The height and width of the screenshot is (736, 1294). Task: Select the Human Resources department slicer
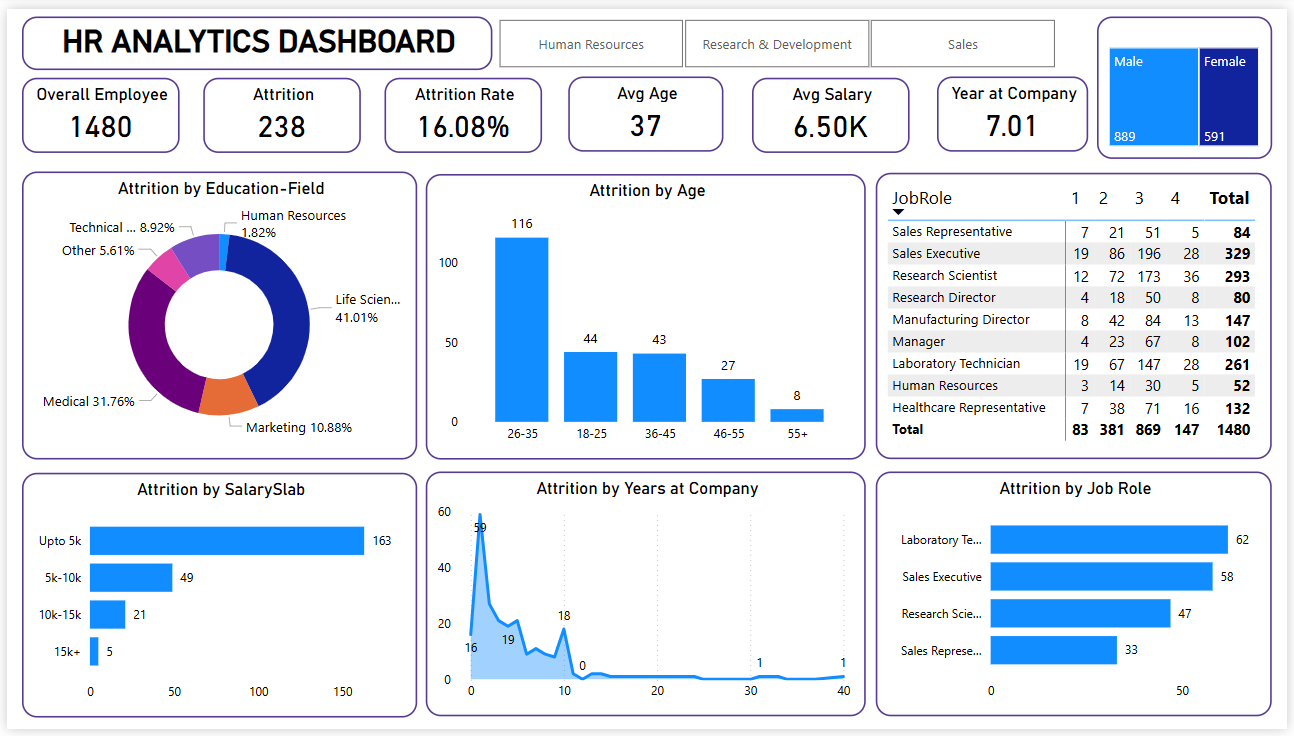click(x=591, y=44)
